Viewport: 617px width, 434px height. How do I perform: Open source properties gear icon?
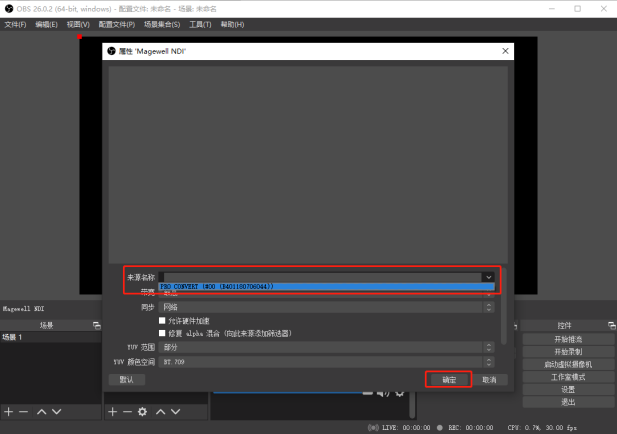[x=142, y=412]
